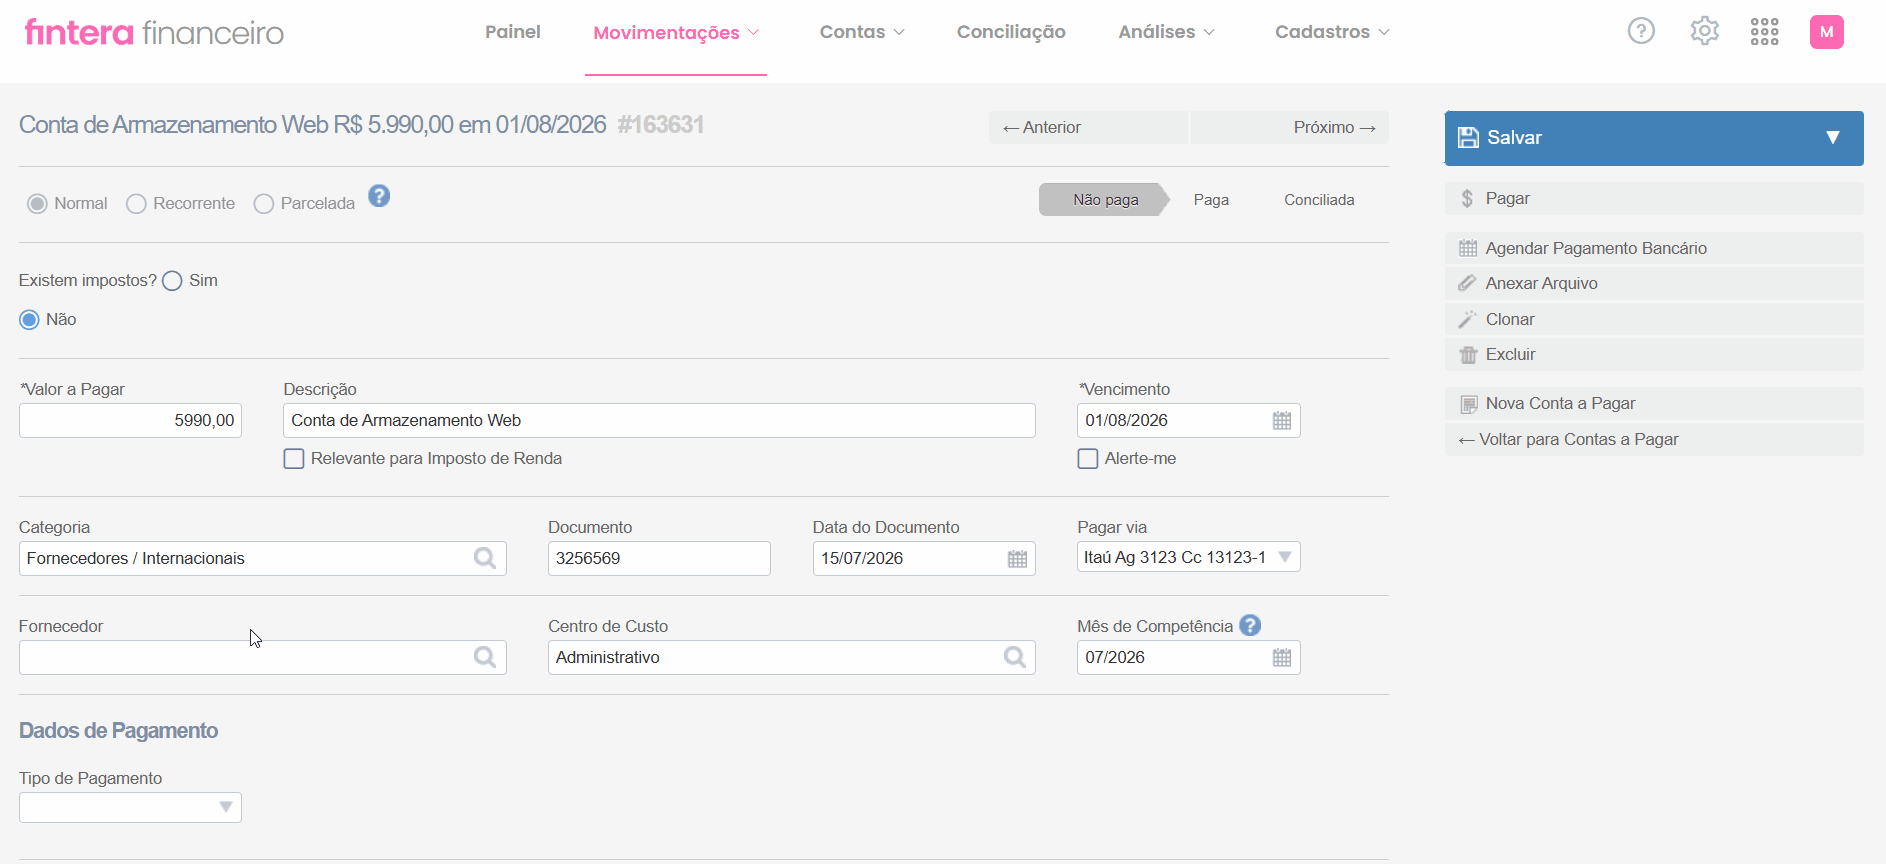
Task: Select the Normal radio option
Action: pyautogui.click(x=37, y=204)
